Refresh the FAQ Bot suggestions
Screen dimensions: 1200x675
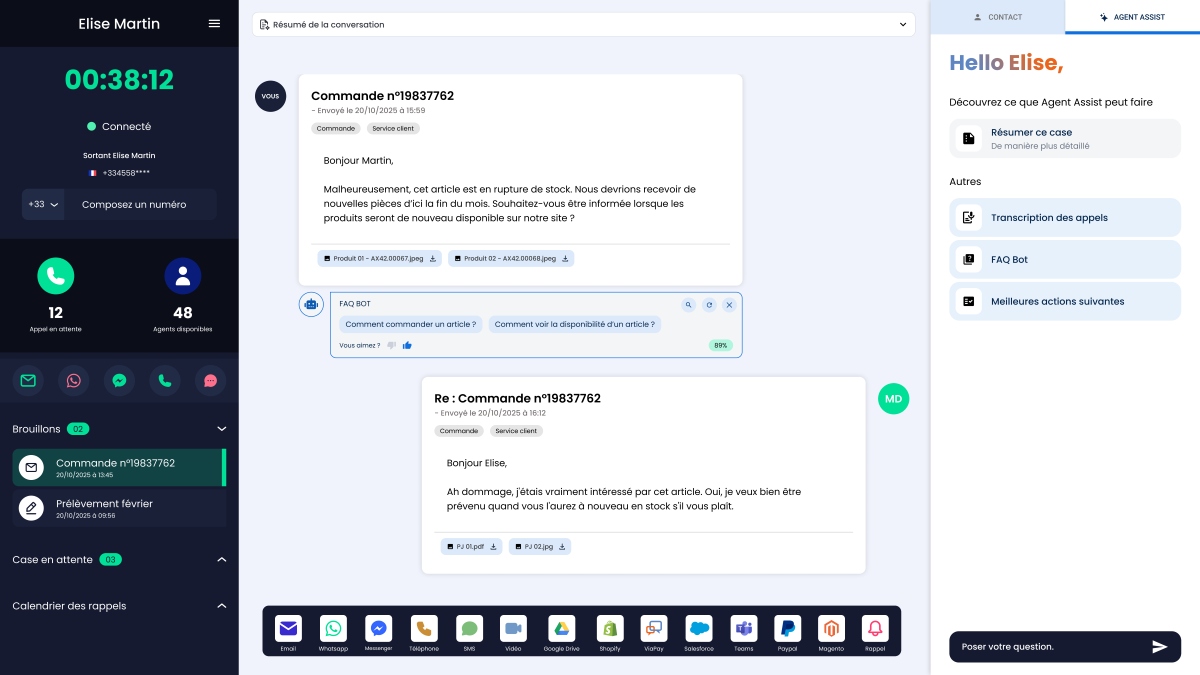(x=709, y=305)
